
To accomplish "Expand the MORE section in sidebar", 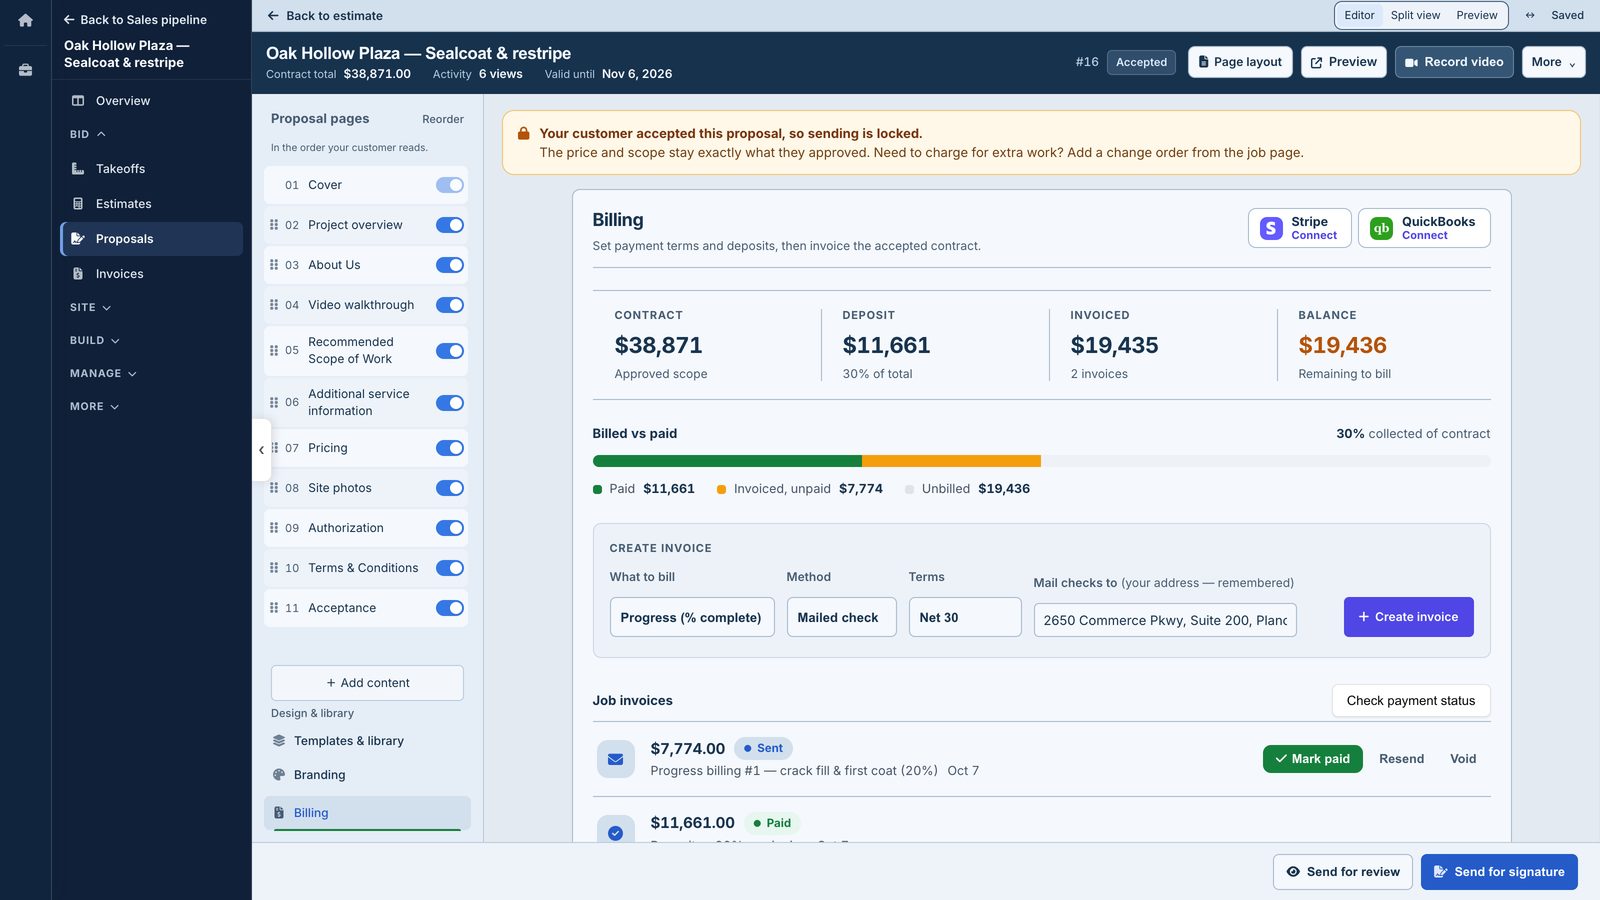I will [x=95, y=407].
